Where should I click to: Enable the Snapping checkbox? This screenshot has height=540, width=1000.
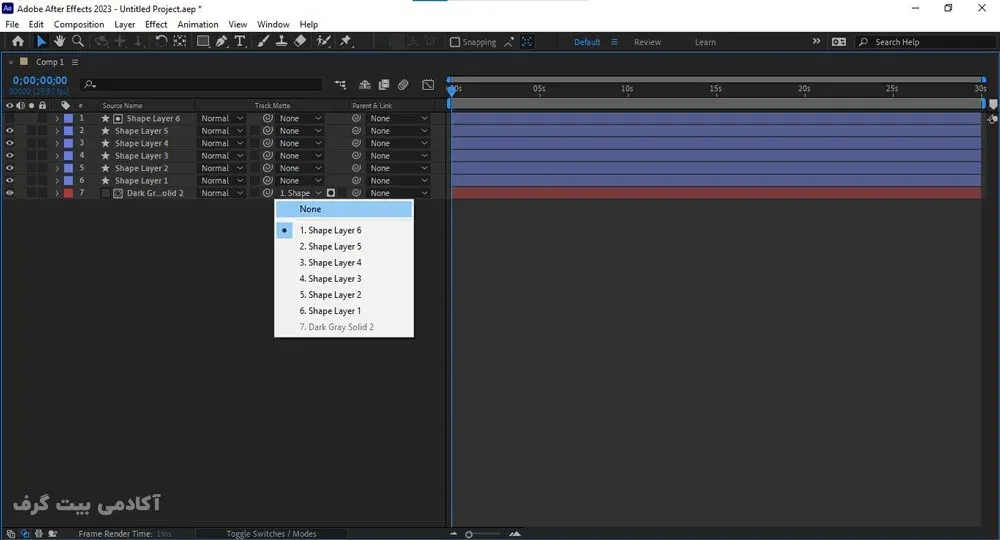tap(455, 42)
